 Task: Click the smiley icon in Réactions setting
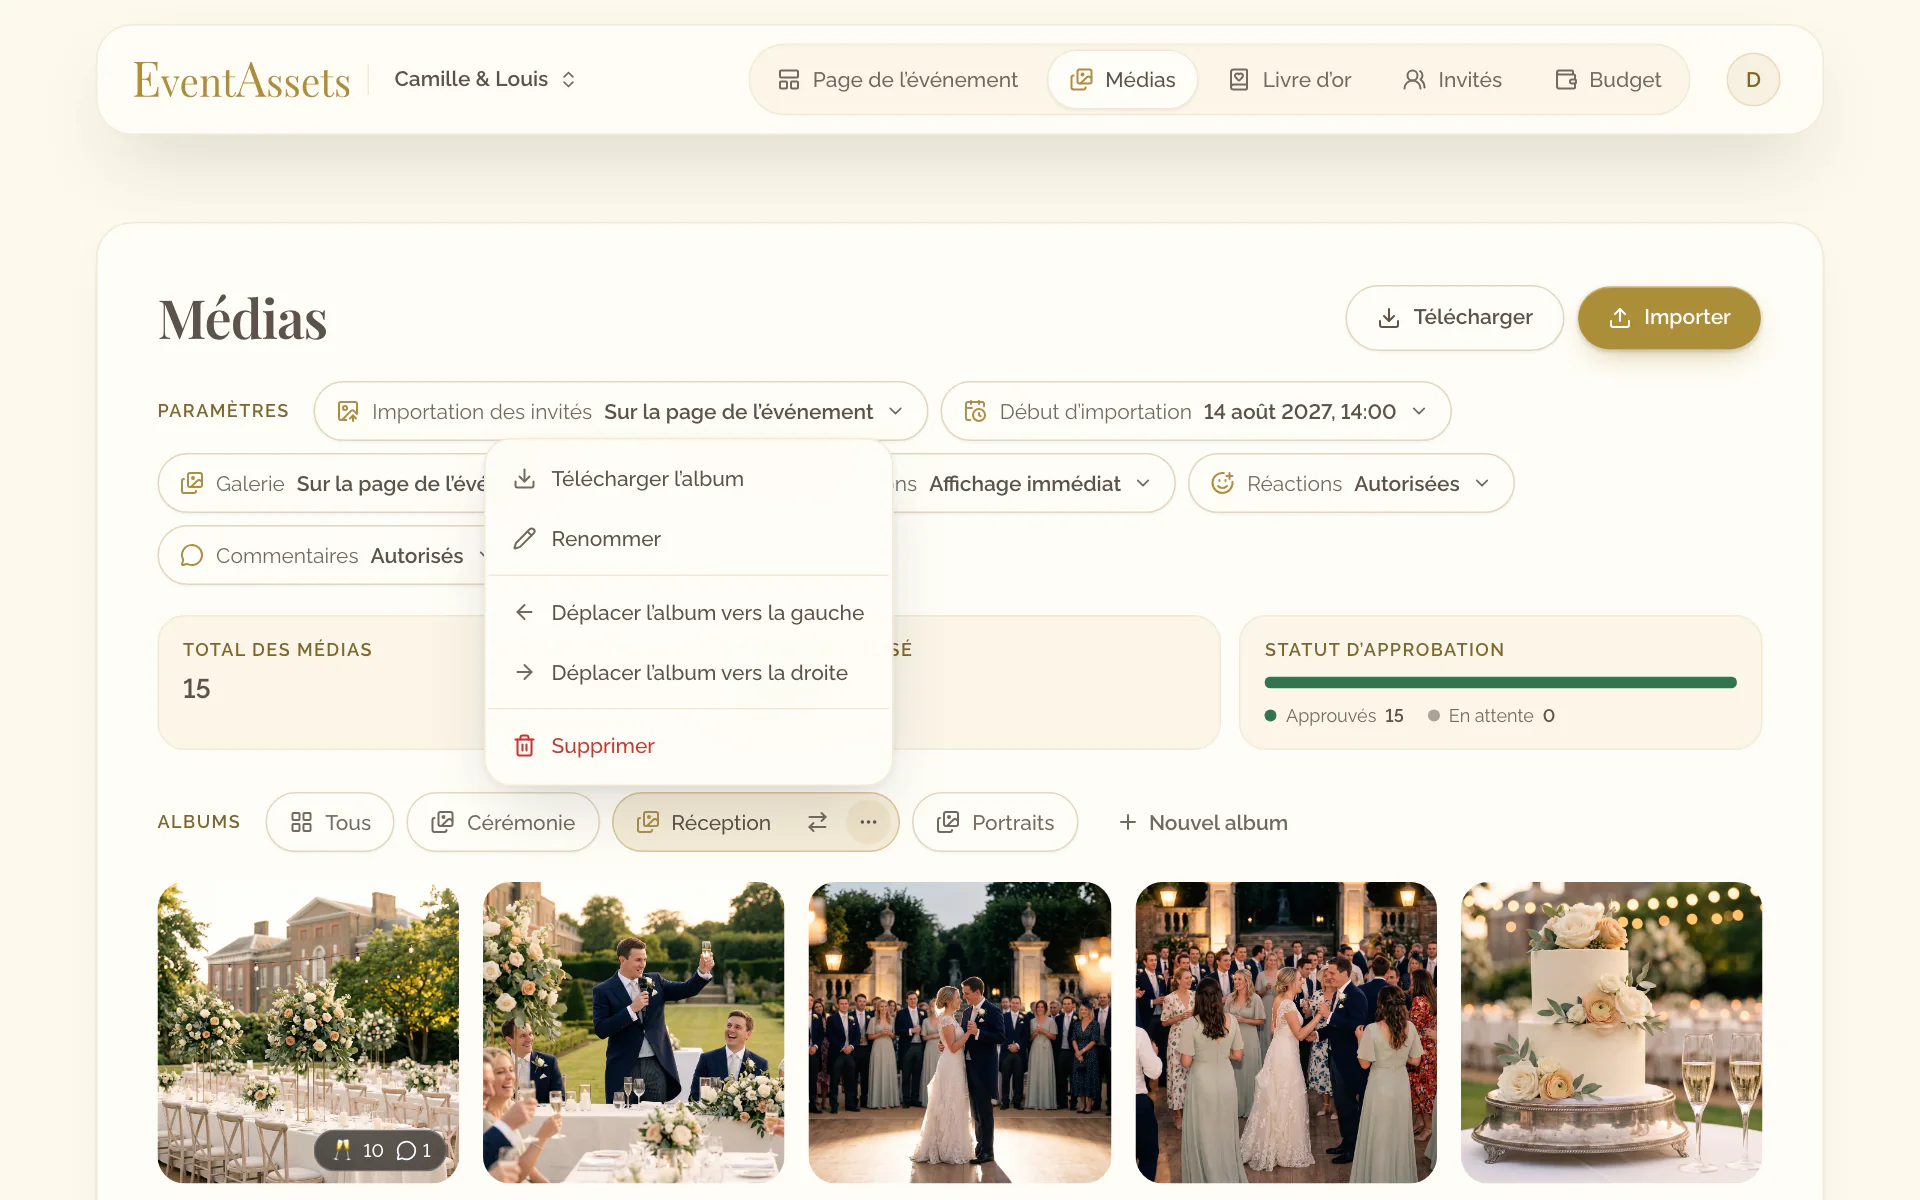point(1222,483)
